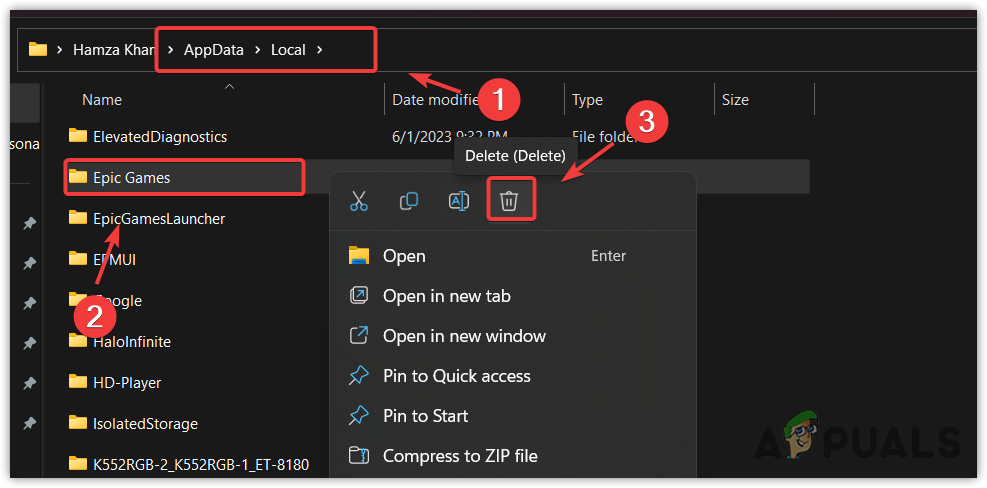987x488 pixels.
Task: Navigate to AppData in the breadcrumb
Action: coord(215,49)
